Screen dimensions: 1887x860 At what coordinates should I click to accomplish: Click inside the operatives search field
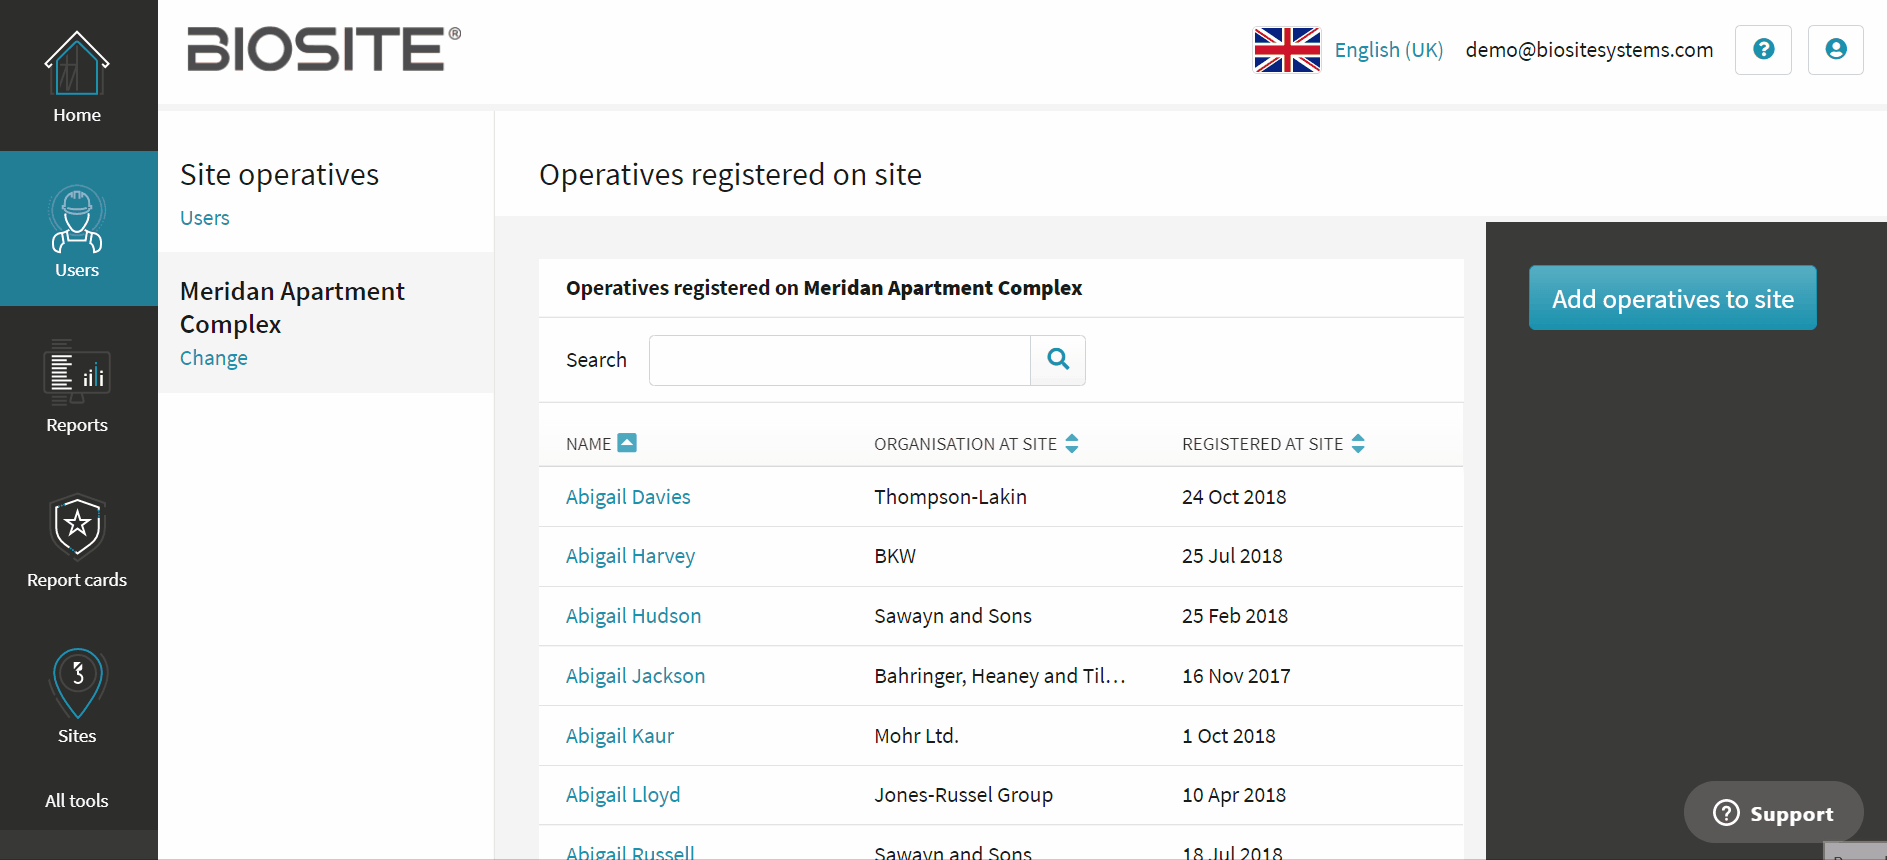tap(838, 360)
